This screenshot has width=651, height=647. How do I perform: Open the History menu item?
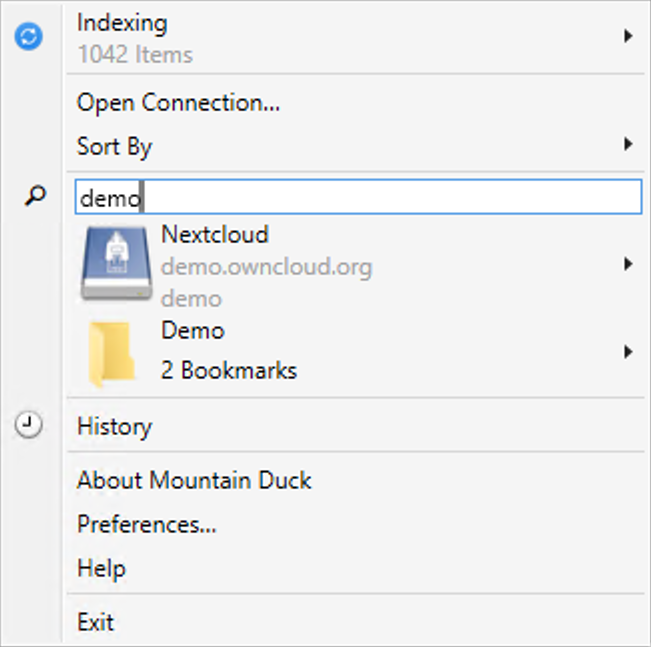pos(355,426)
